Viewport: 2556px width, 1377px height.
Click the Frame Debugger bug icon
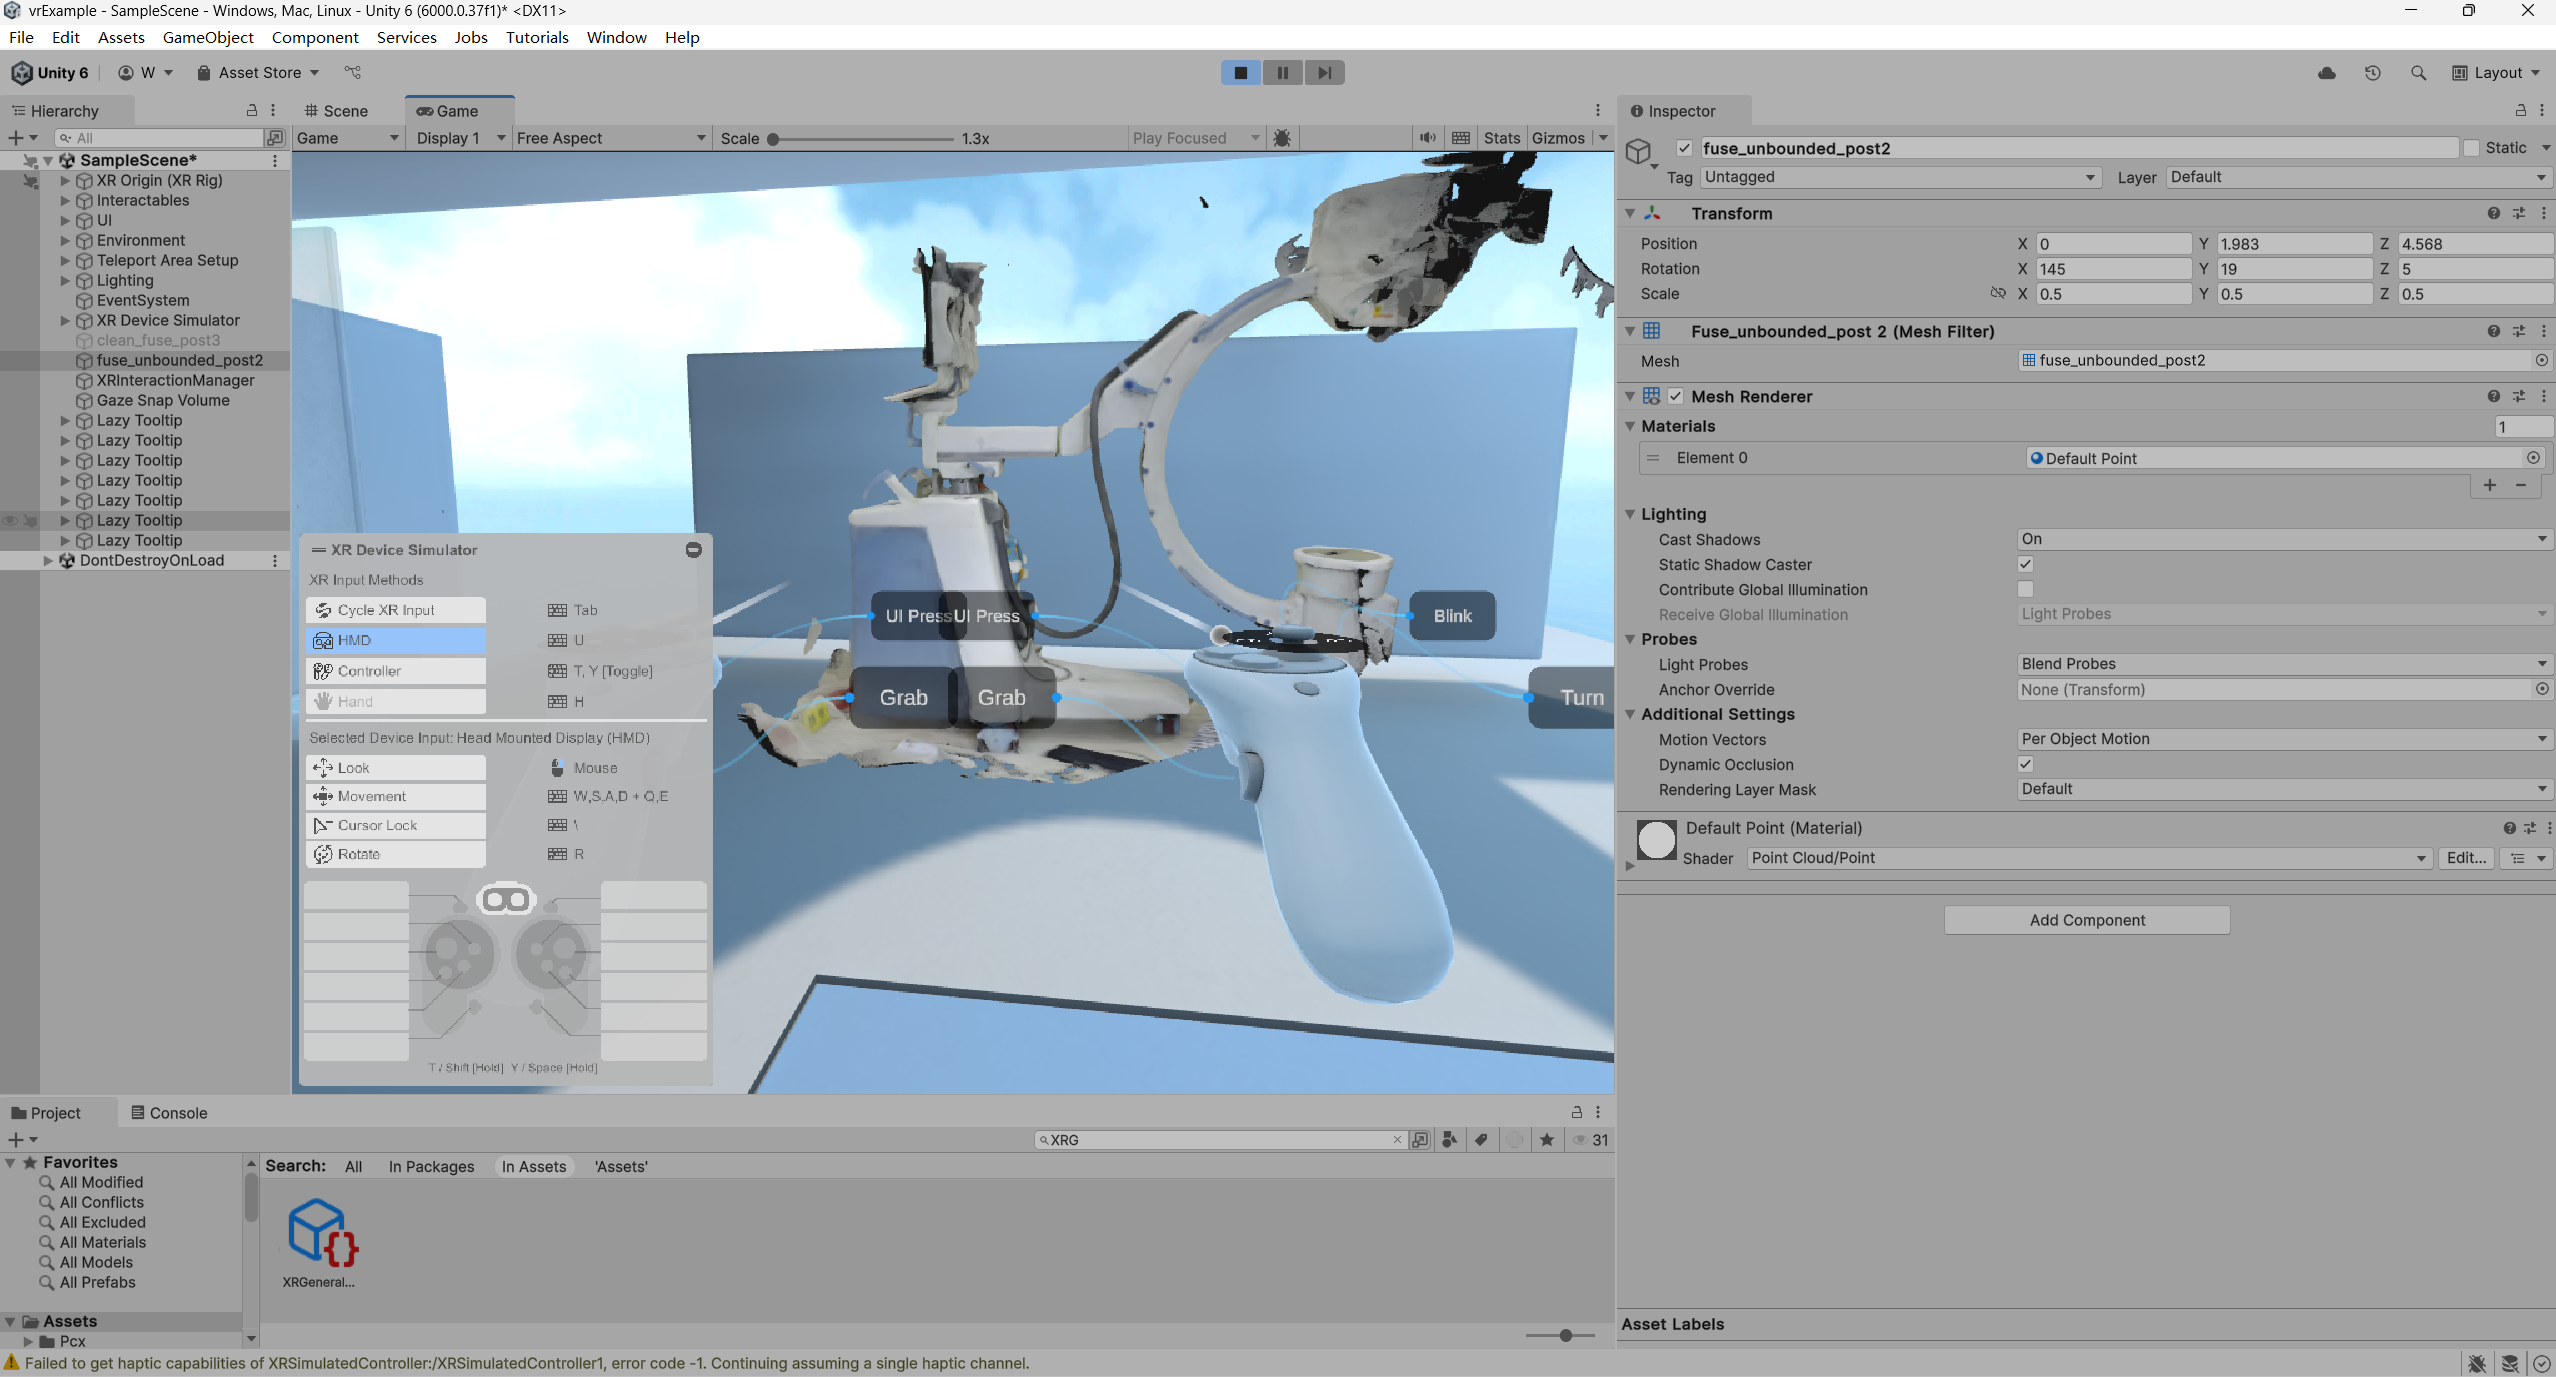[1282, 138]
